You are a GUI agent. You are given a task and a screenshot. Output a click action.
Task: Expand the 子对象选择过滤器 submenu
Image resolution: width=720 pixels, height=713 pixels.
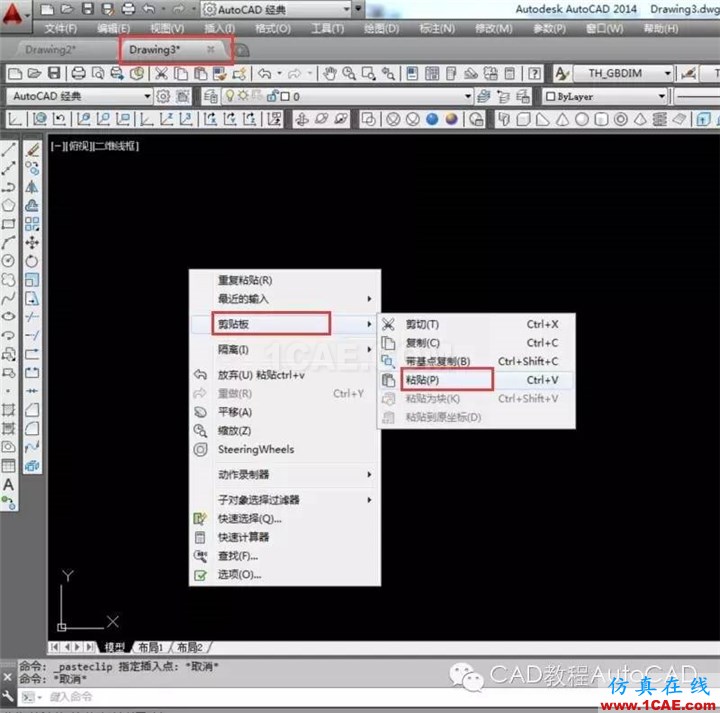click(285, 500)
